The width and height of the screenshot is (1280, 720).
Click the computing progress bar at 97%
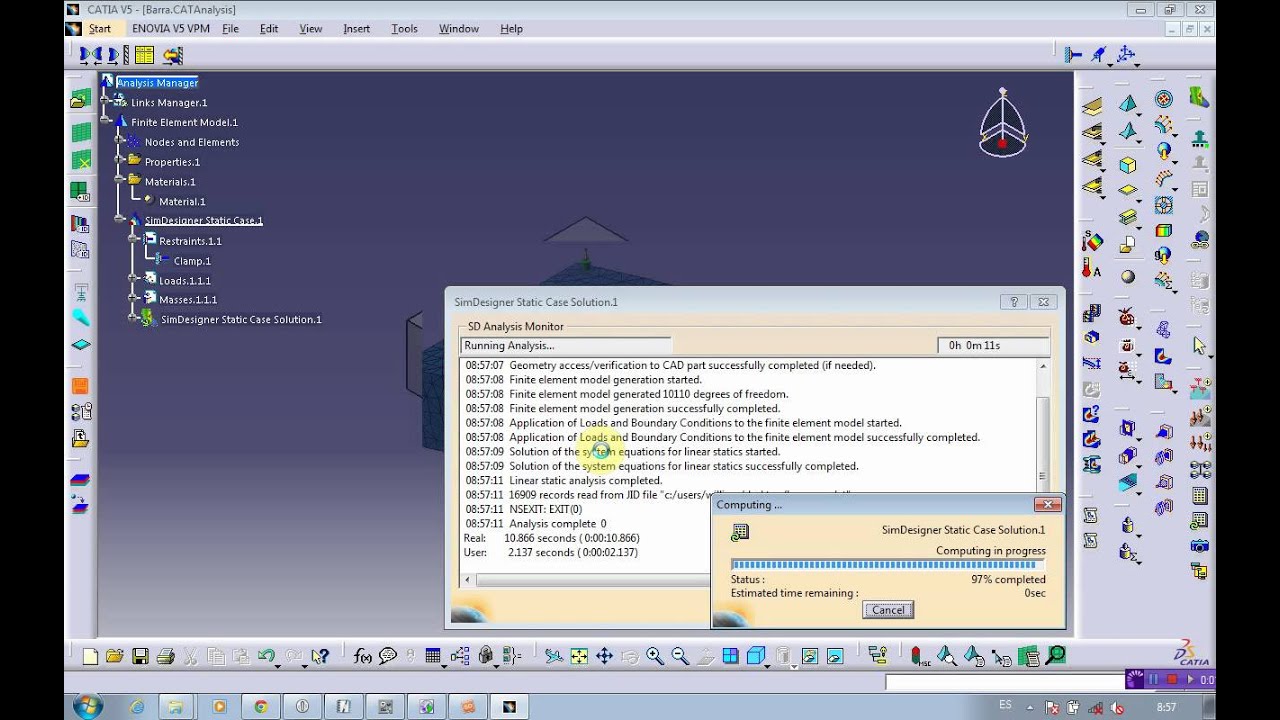coord(887,565)
